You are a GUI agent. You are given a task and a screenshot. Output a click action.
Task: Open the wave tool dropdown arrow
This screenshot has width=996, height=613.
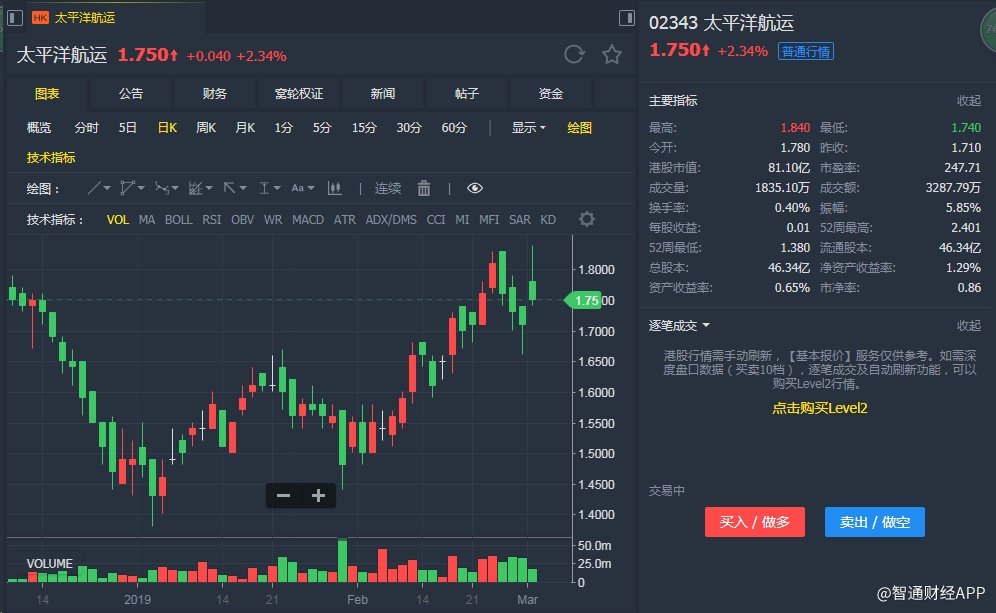(175, 188)
